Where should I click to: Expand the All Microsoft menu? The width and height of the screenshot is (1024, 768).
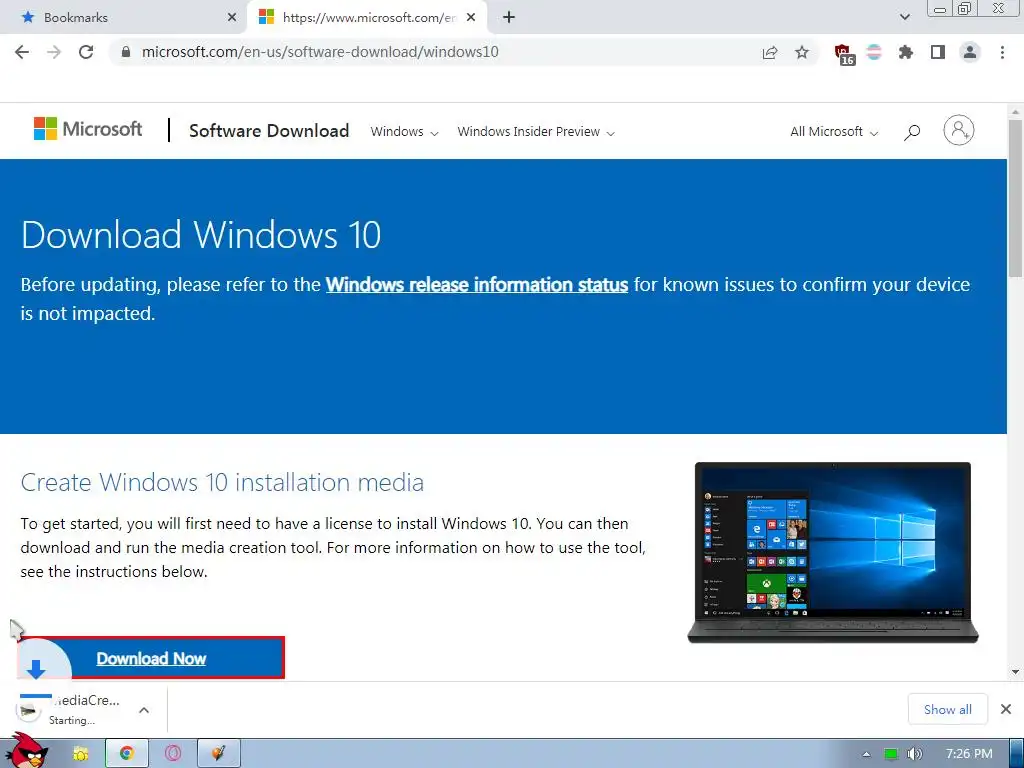click(x=834, y=132)
